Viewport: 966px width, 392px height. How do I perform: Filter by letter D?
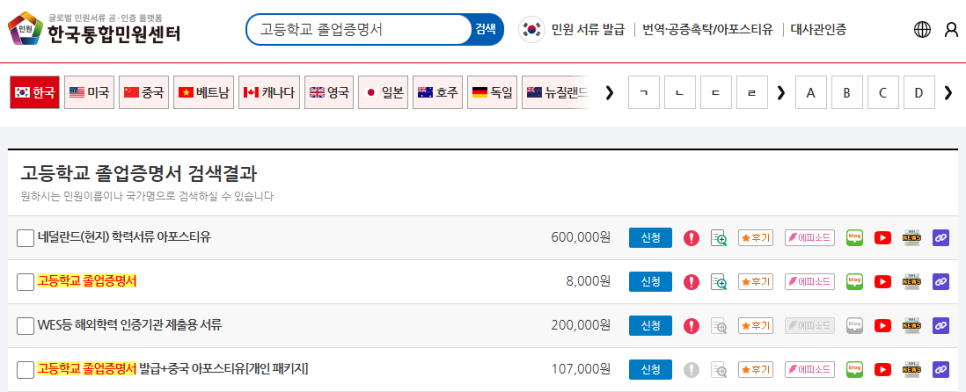919,92
